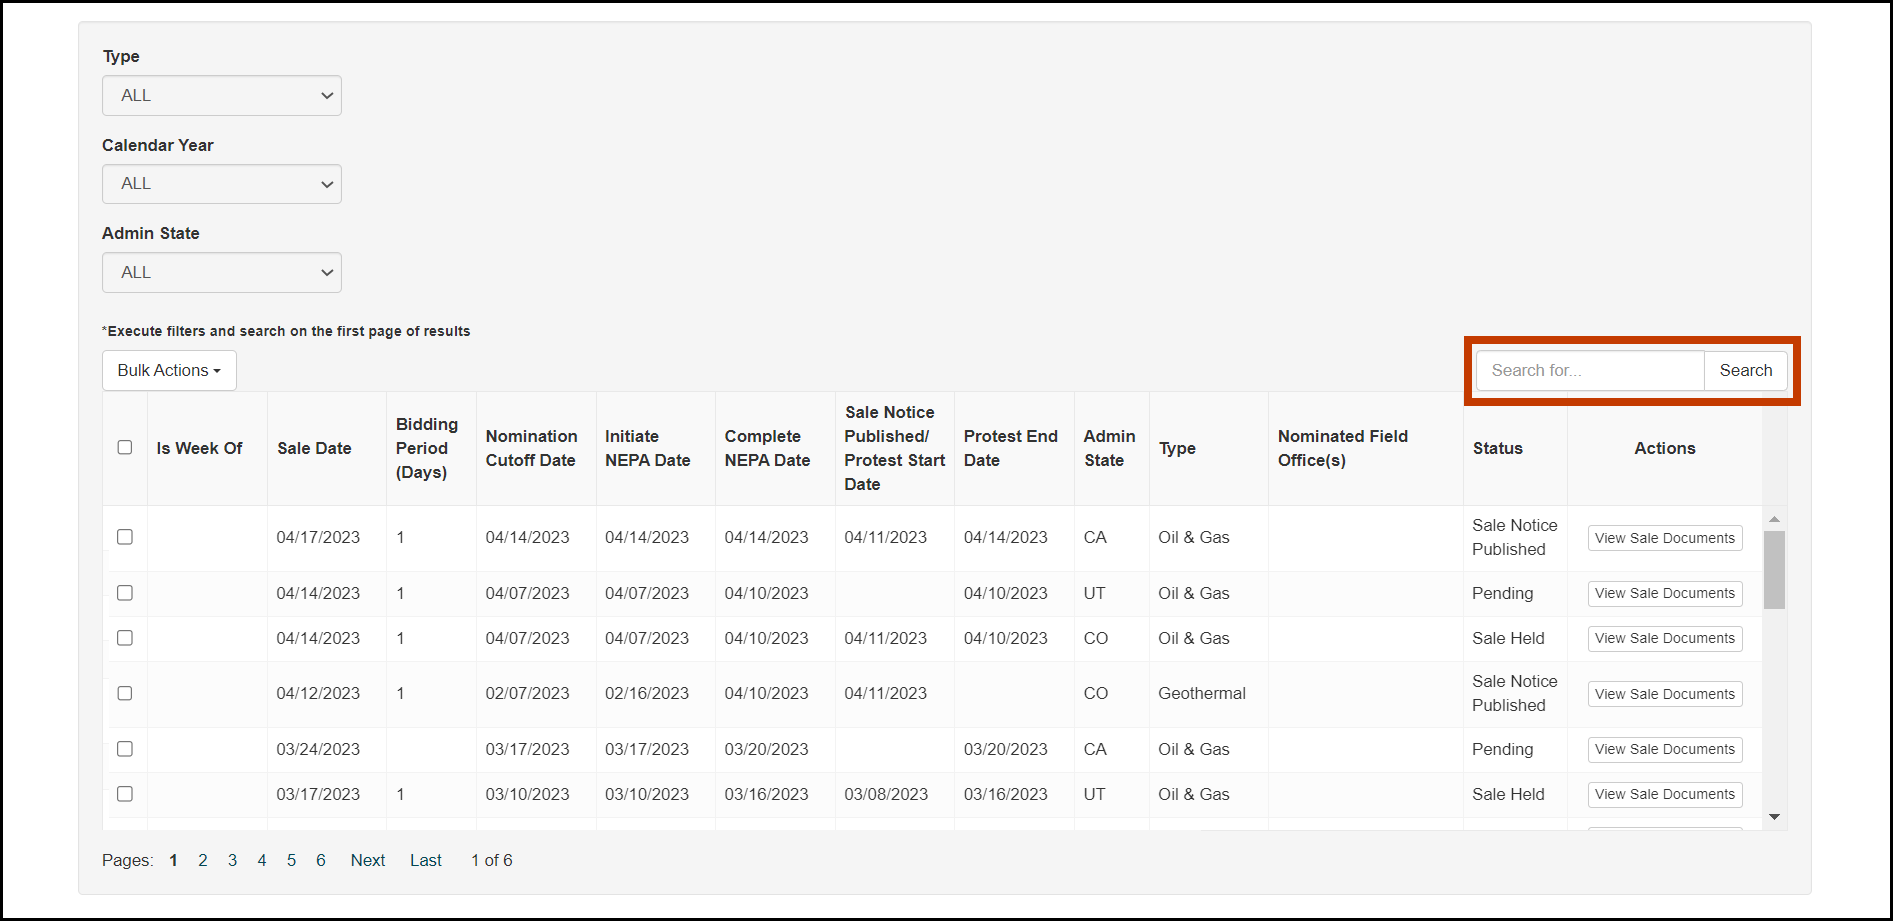This screenshot has width=1893, height=921.
Task: View Sale Documents for the Geothermal sale
Action: [x=1664, y=693]
